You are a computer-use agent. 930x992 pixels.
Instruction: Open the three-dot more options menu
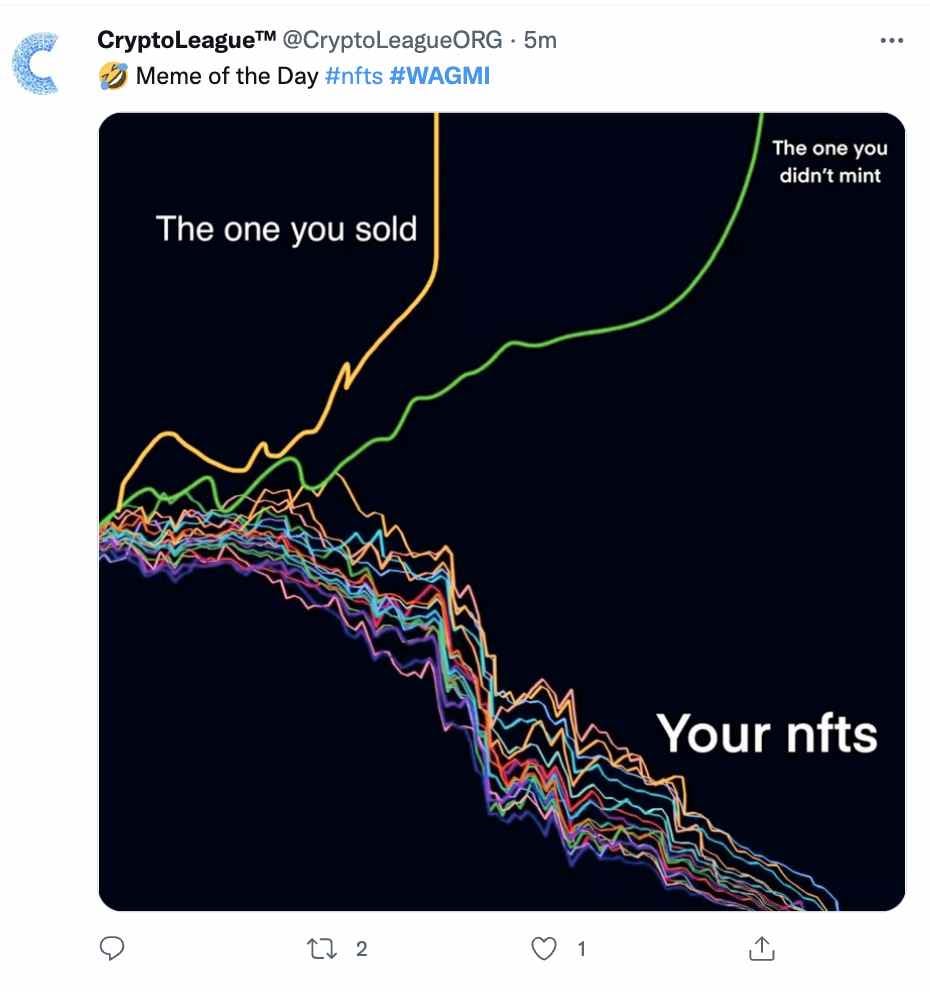click(x=891, y=40)
